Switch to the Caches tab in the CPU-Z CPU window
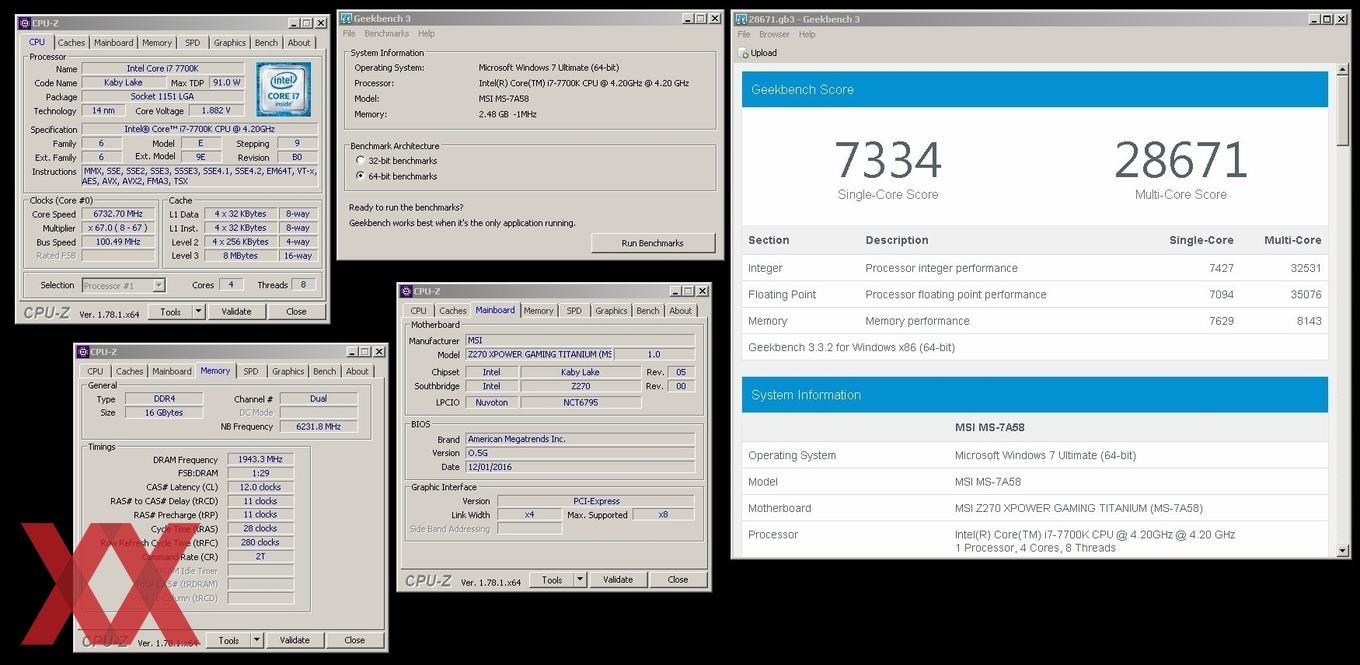Viewport: 1360px width, 665px height. pyautogui.click(x=71, y=42)
